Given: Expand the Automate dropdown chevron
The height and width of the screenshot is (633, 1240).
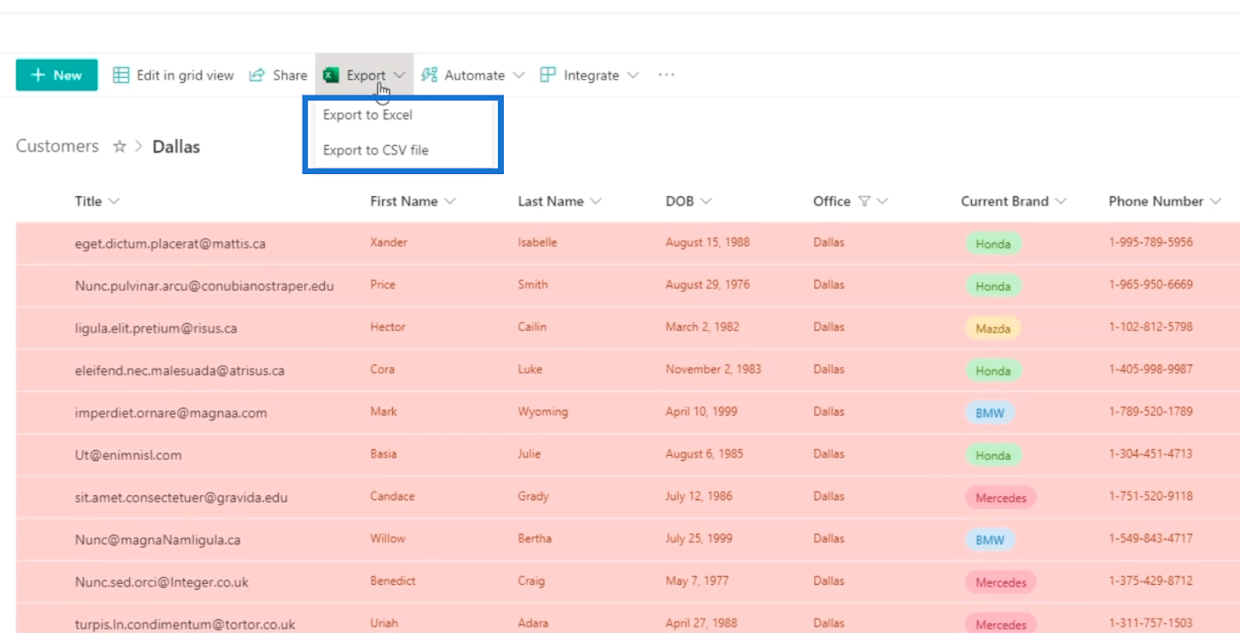Looking at the screenshot, I should [518, 75].
